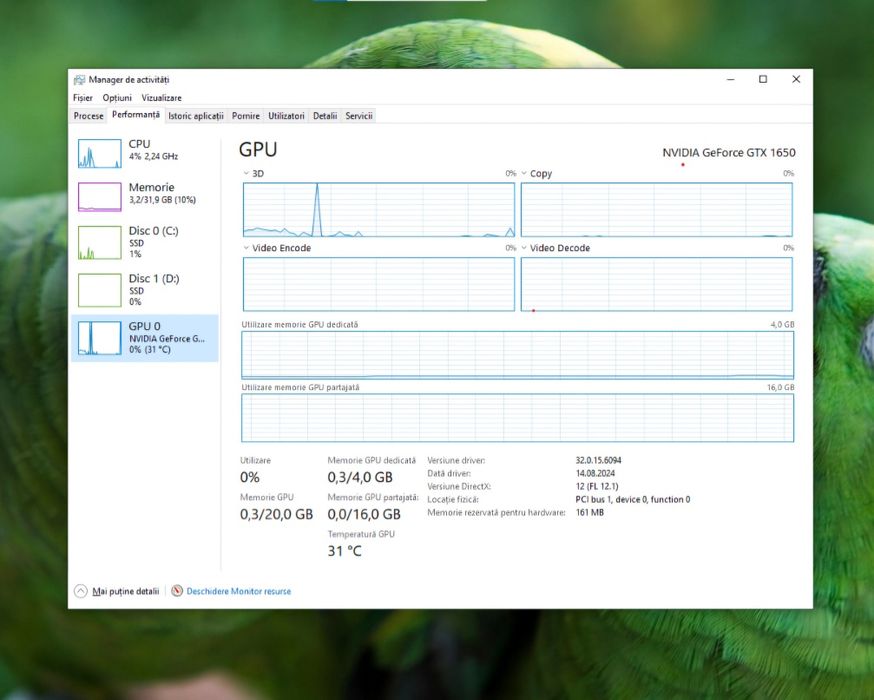This screenshot has width=874, height=700.
Task: Click the collapse arrow icon for Mai puține detalii
Action: pos(81,591)
